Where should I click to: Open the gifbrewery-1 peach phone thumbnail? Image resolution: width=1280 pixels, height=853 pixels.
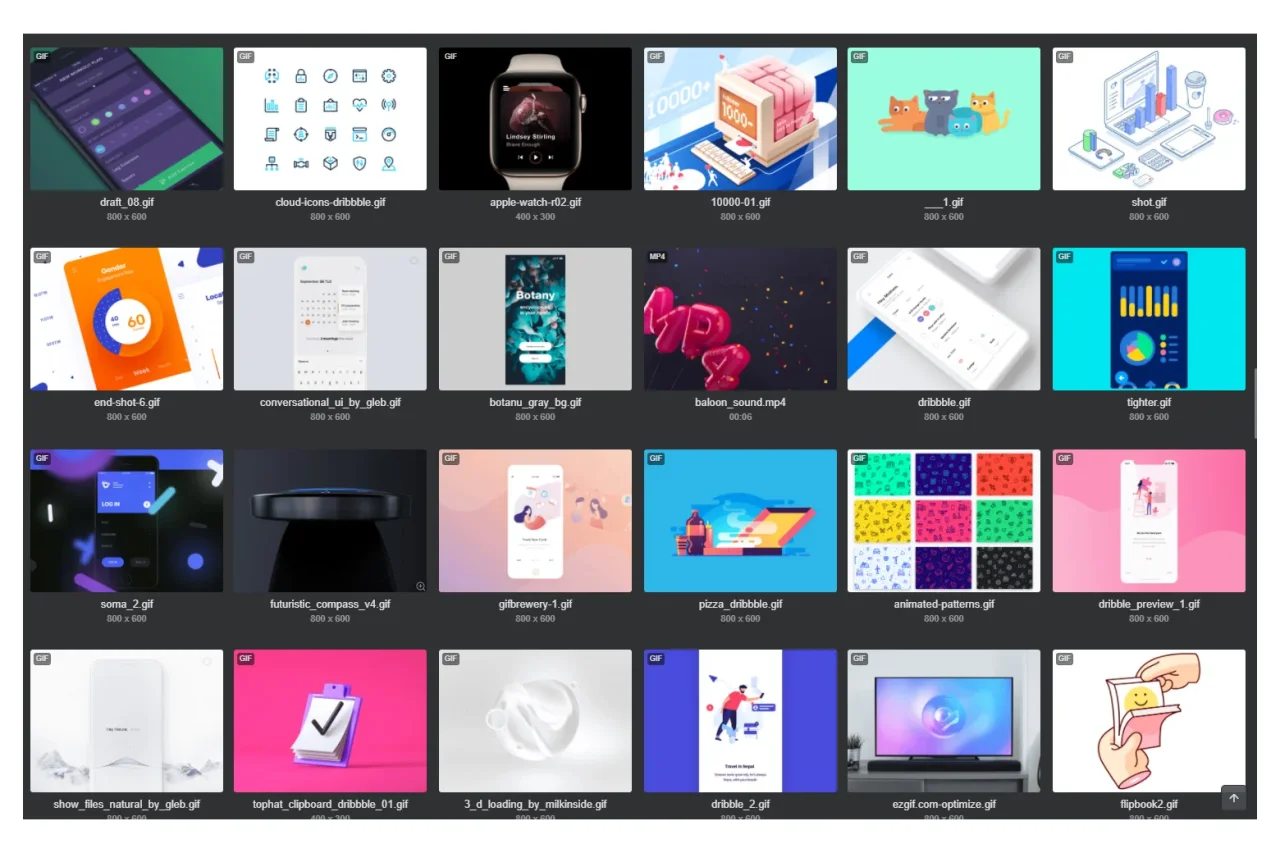click(x=535, y=521)
